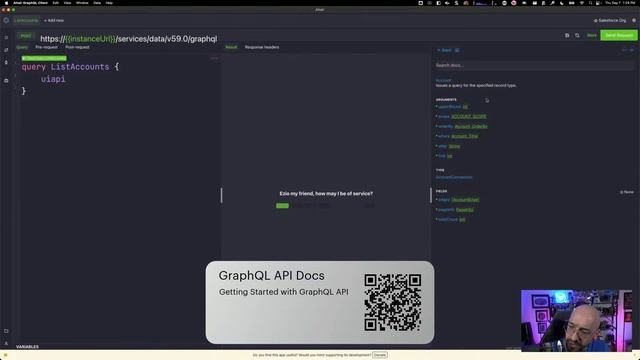The width and height of the screenshot is (640, 360).
Task: Open the None sort option in Fields
Action: coord(627,192)
